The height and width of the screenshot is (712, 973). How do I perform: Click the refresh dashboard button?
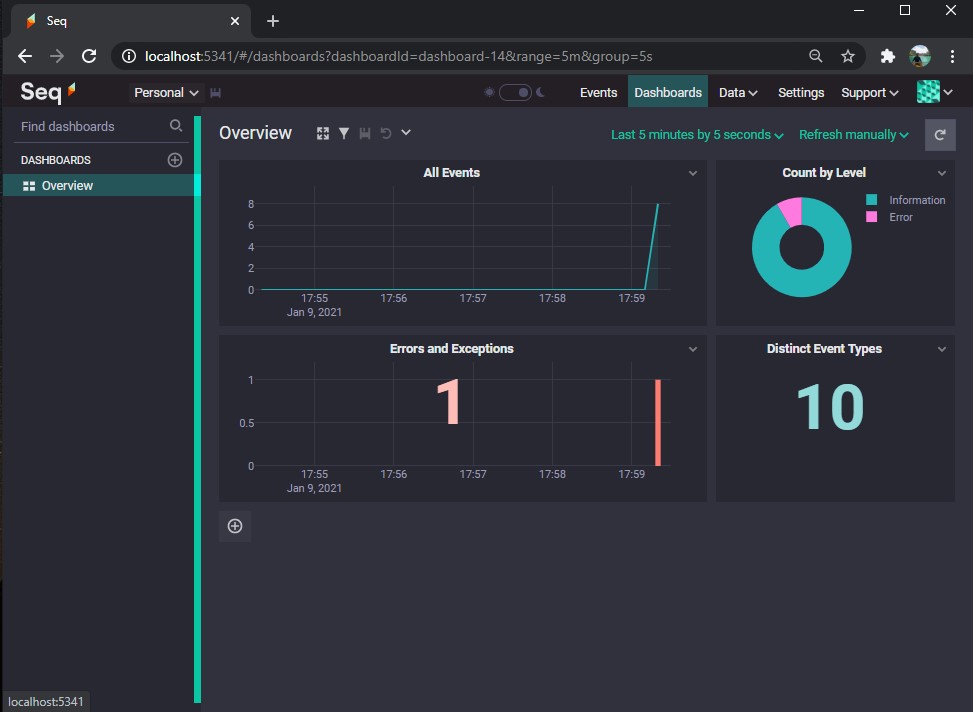(939, 135)
